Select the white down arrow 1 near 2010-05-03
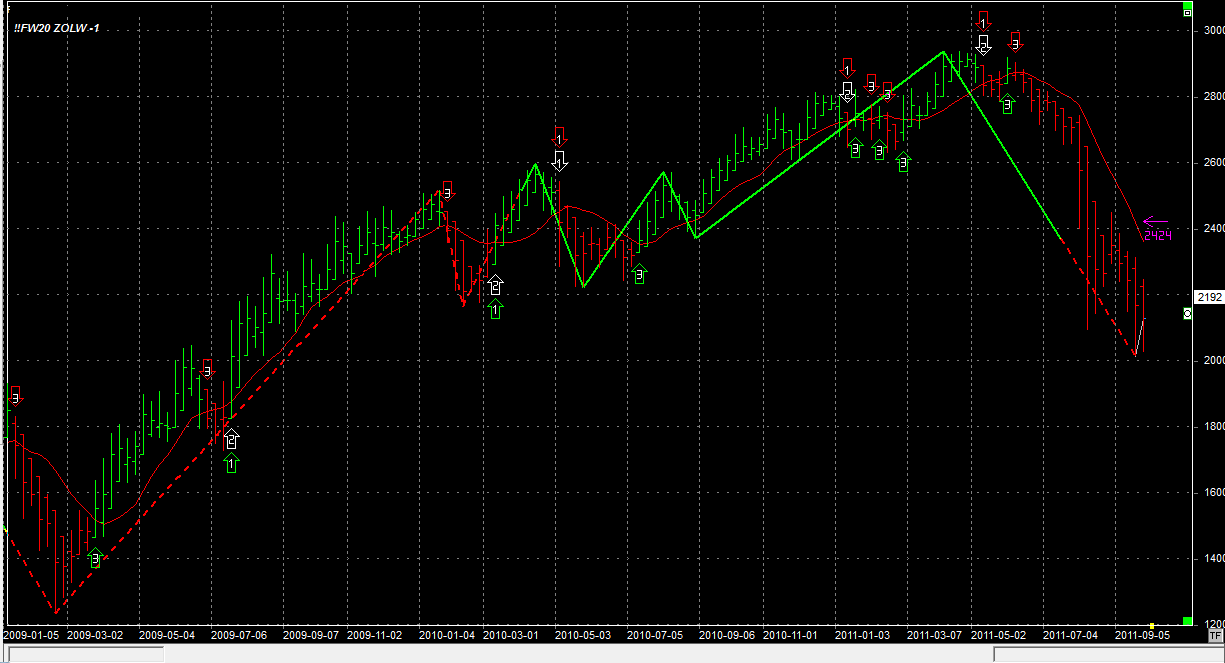Screen dimensions: 1225x663 (x=560, y=160)
